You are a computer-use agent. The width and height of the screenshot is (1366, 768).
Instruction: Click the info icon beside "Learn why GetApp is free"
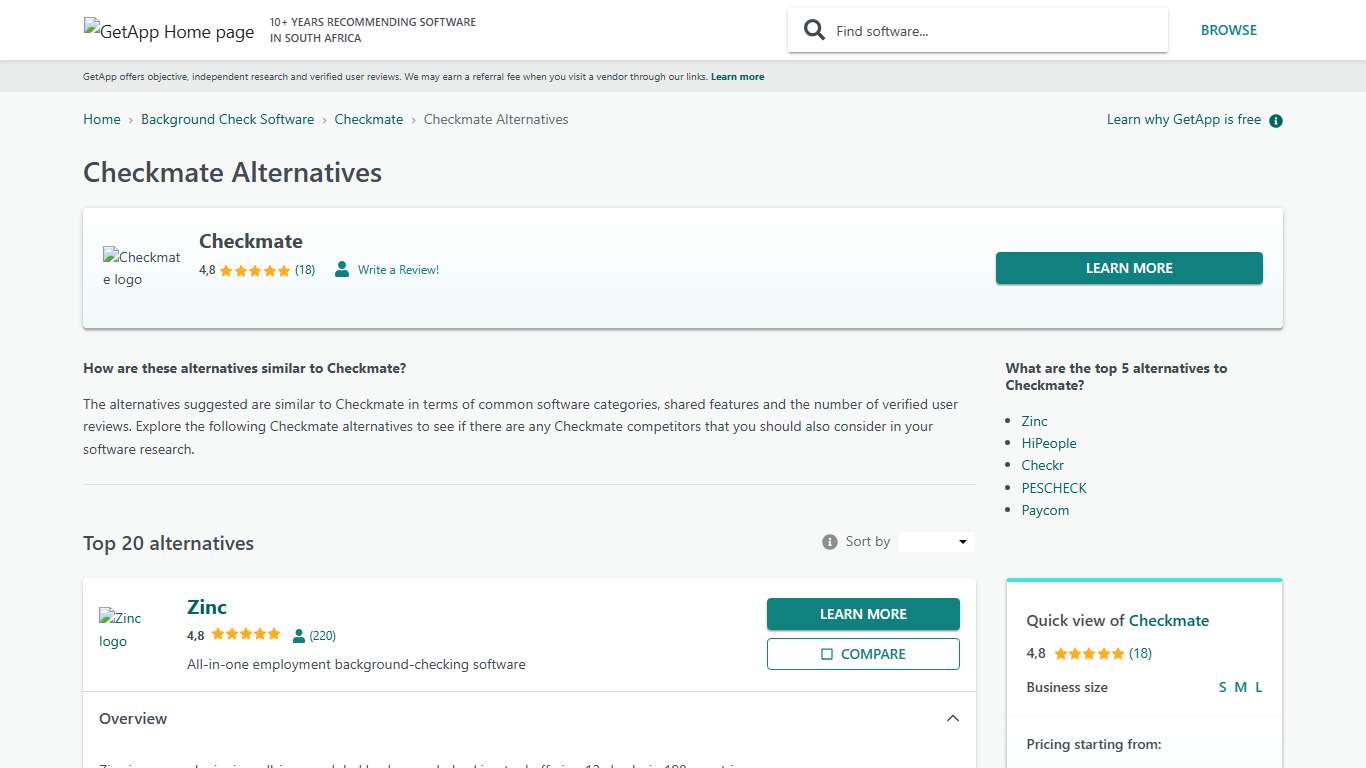point(1275,120)
